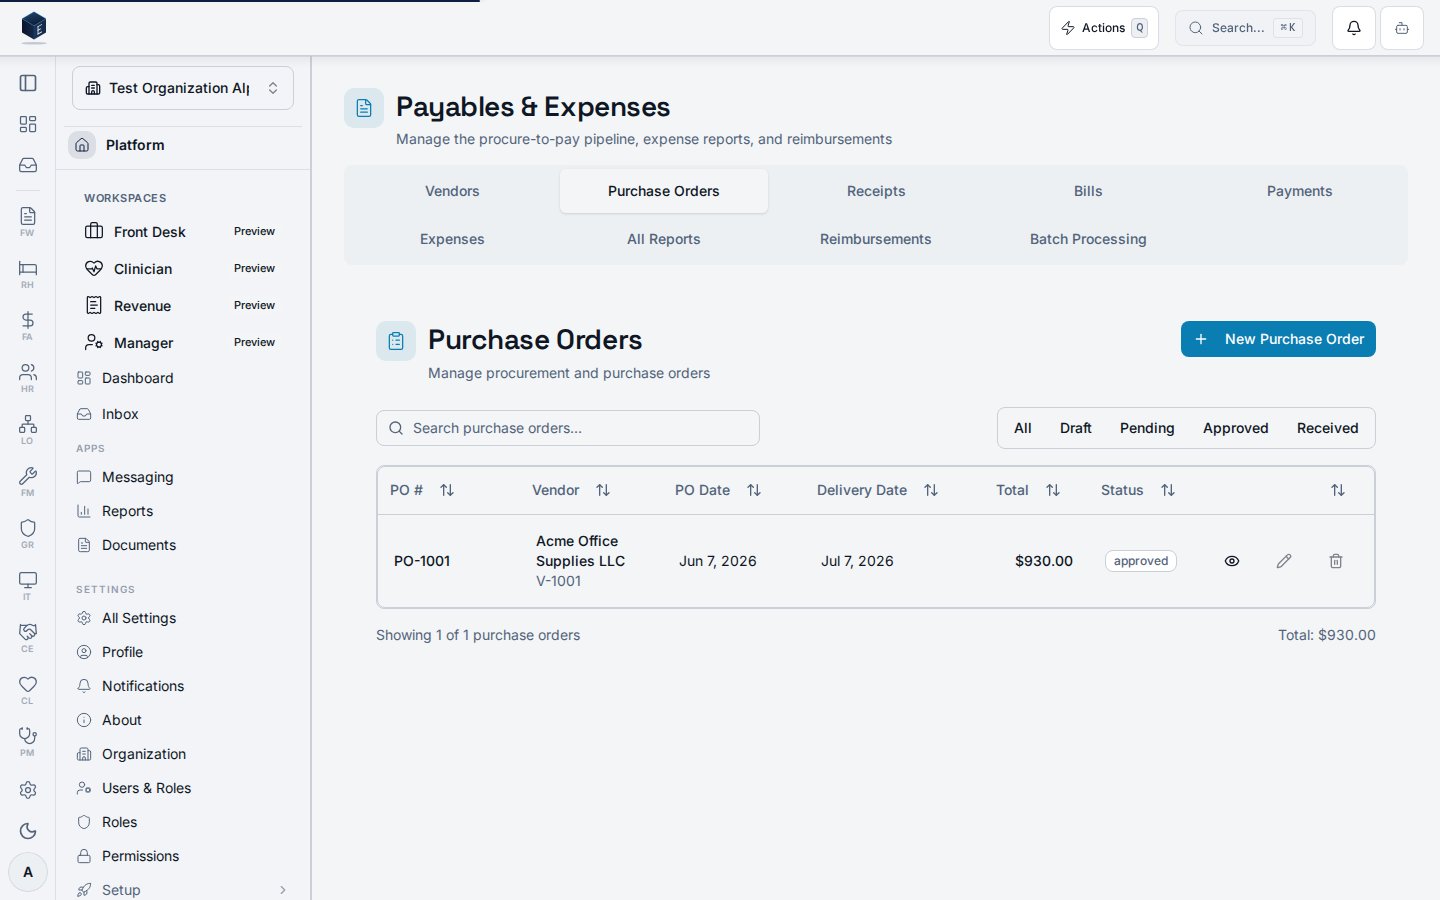
Task: Edit PO-1001 with pencil icon
Action: (1284, 561)
